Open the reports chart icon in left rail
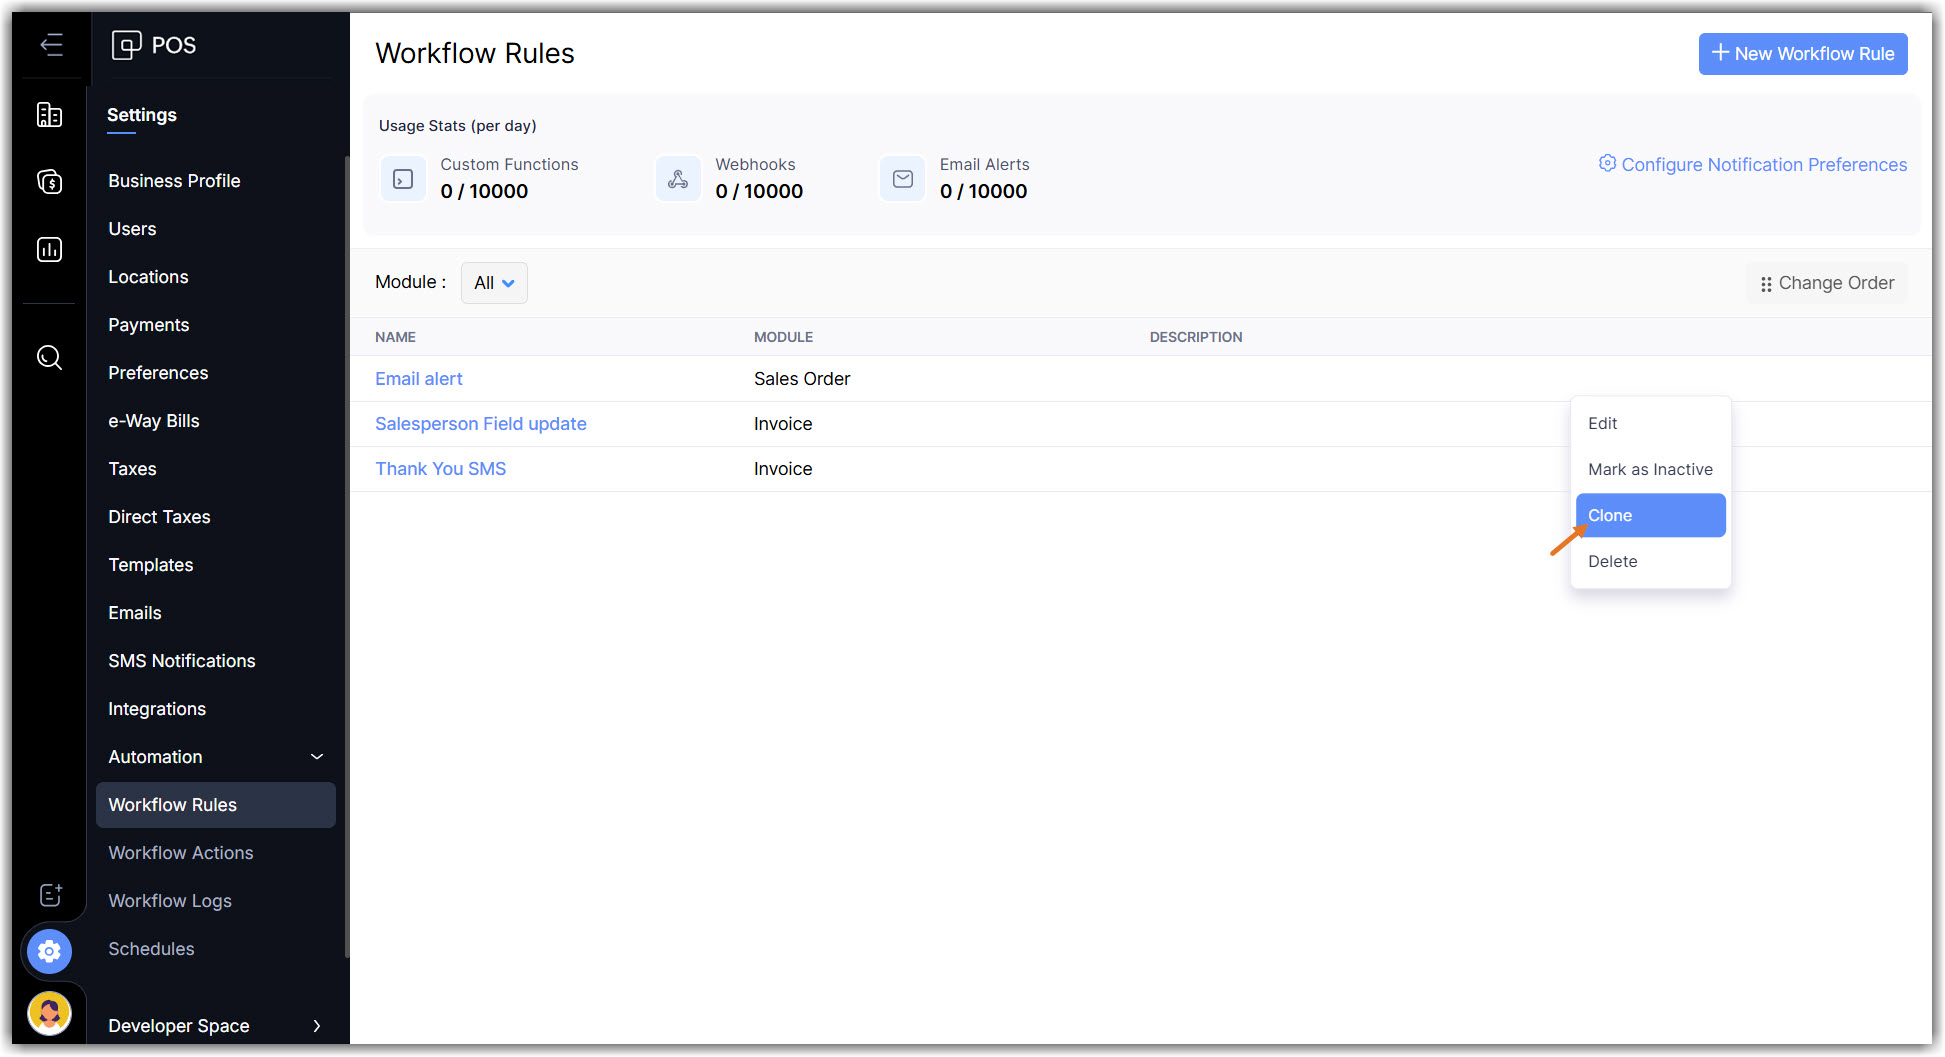Viewport: 1945px width, 1057px height. click(x=49, y=249)
